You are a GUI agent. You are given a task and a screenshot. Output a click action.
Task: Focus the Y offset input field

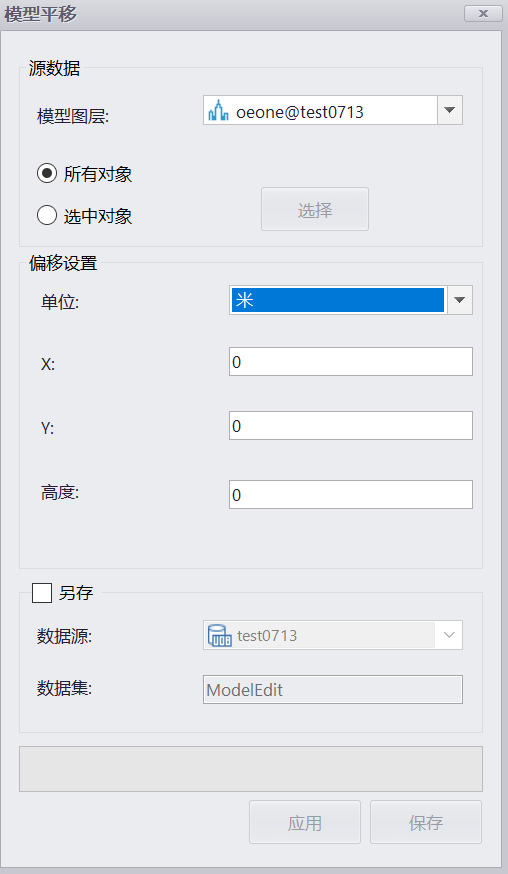click(x=351, y=425)
